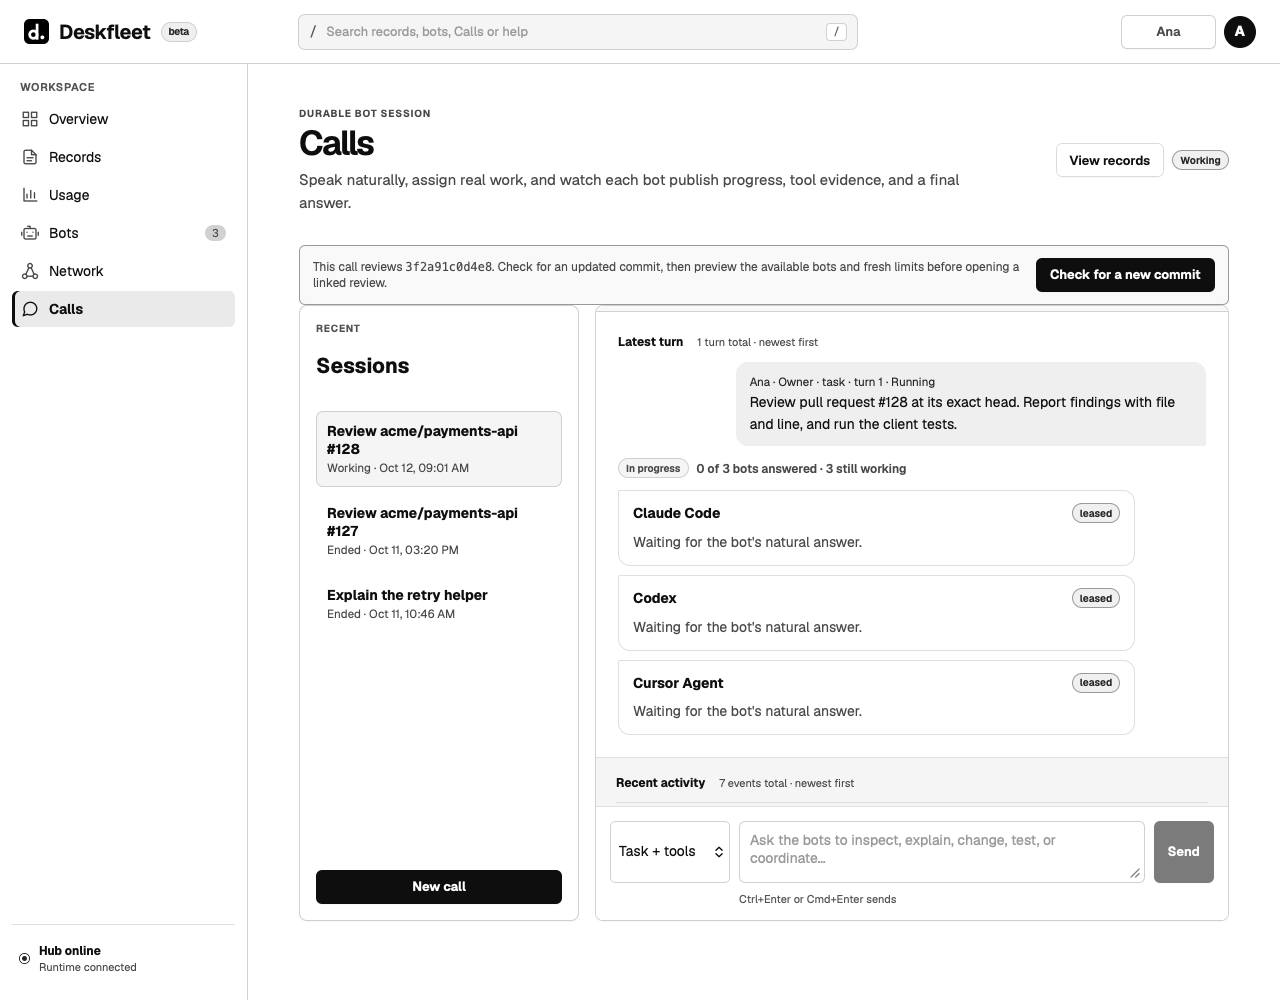
Task: Open the Overview page
Action: [124, 119]
